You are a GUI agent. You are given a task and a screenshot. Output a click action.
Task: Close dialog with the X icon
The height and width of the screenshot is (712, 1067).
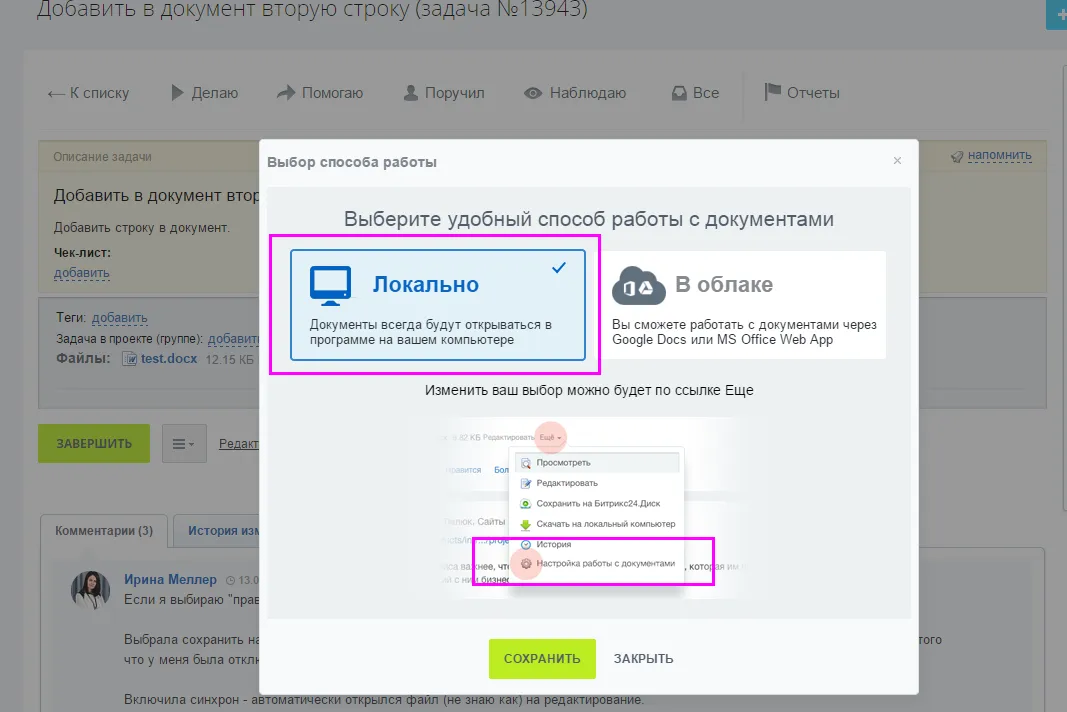pyautogui.click(x=897, y=161)
